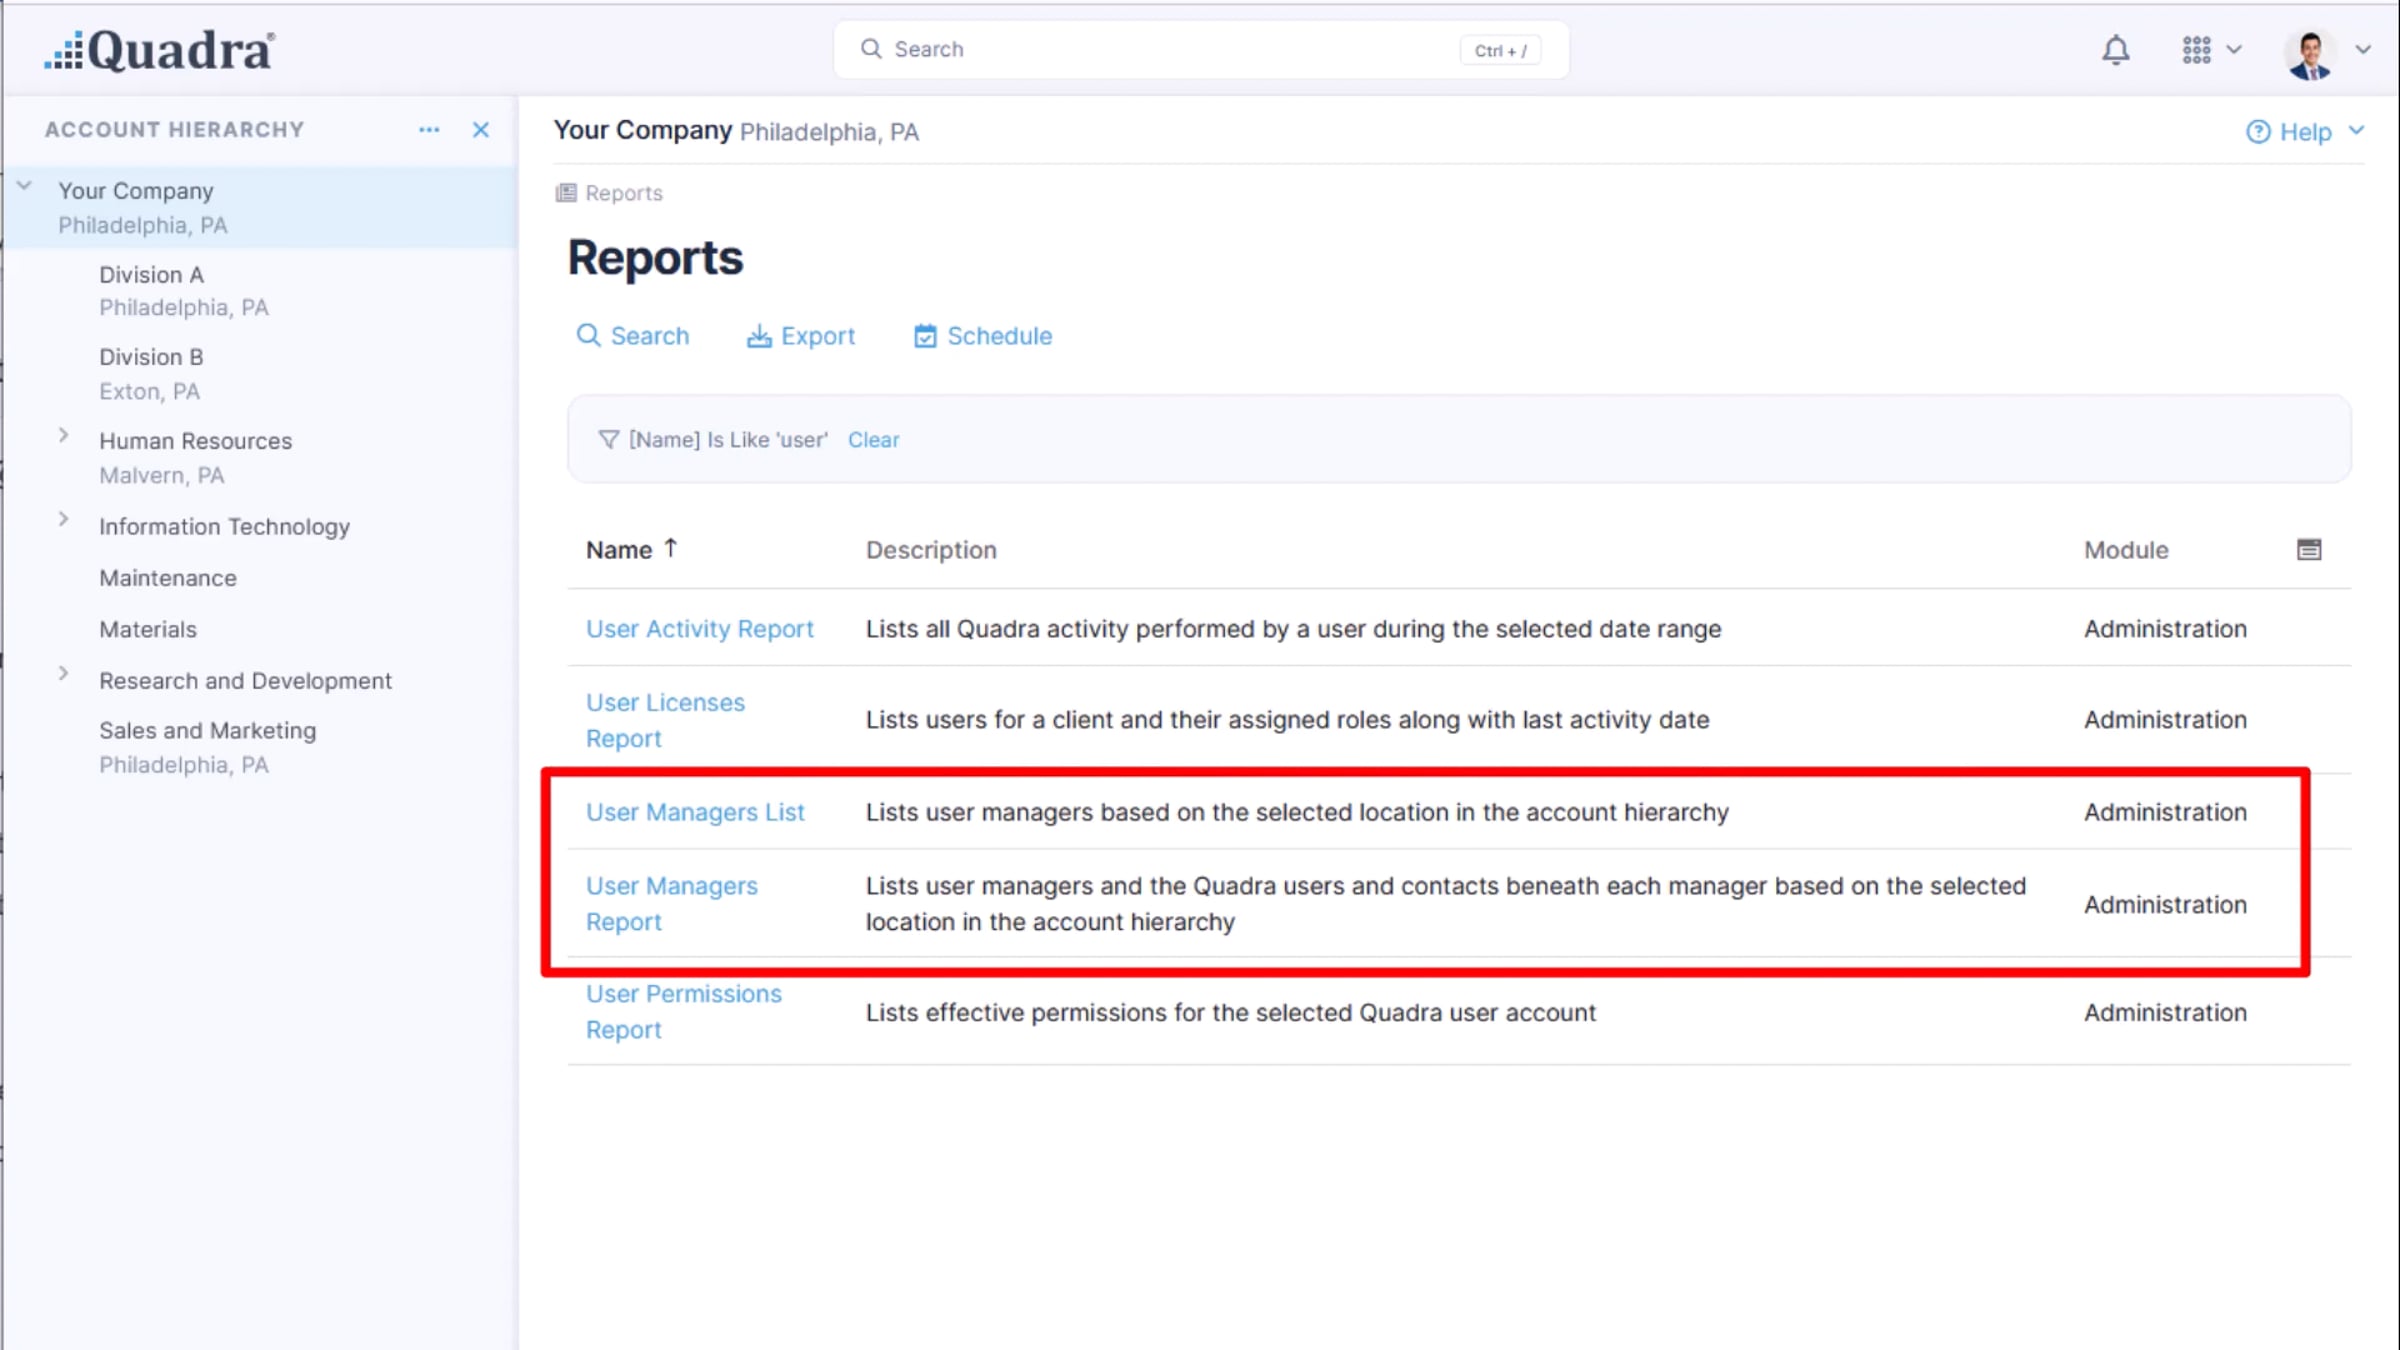Click the filter funnel icon
2400x1350 pixels.
[x=608, y=440]
